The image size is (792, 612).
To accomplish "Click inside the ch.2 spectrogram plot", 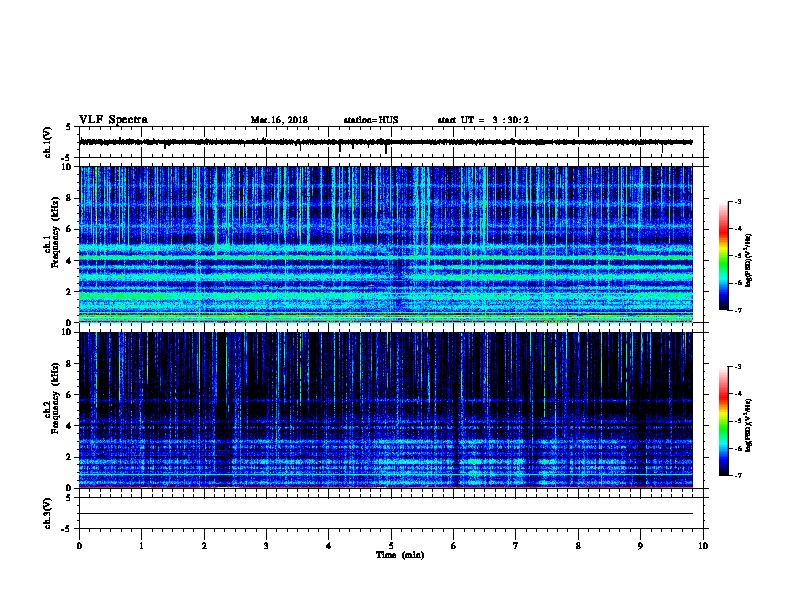I will tap(386, 410).
